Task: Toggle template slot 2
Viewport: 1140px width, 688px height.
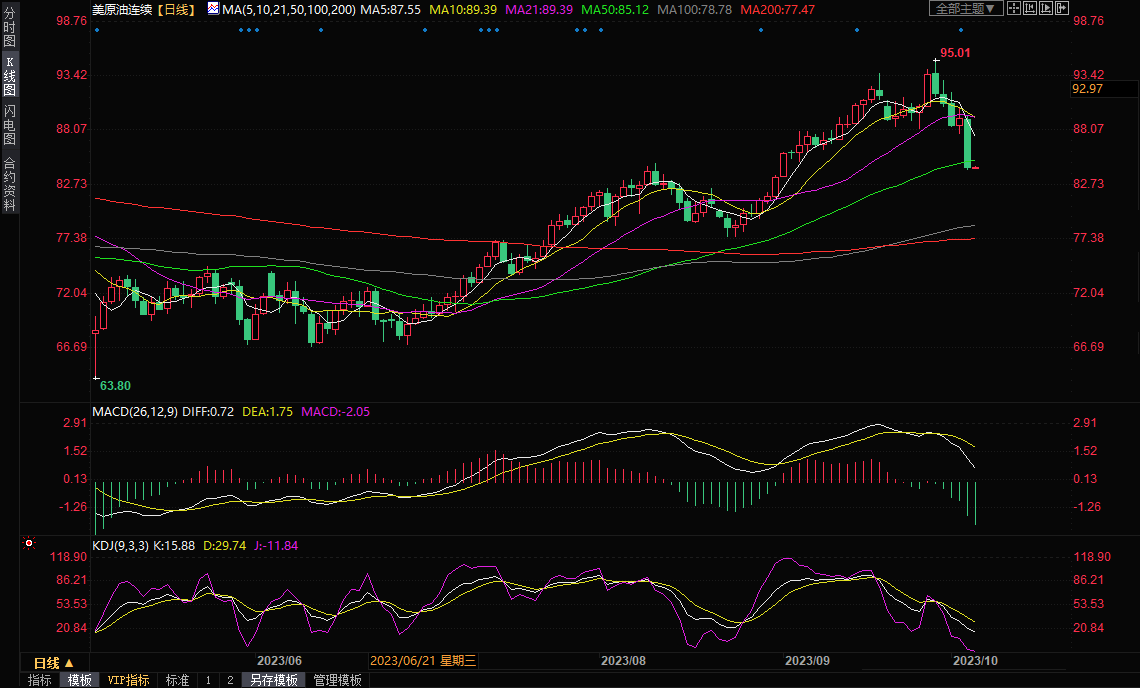Action: point(229,680)
